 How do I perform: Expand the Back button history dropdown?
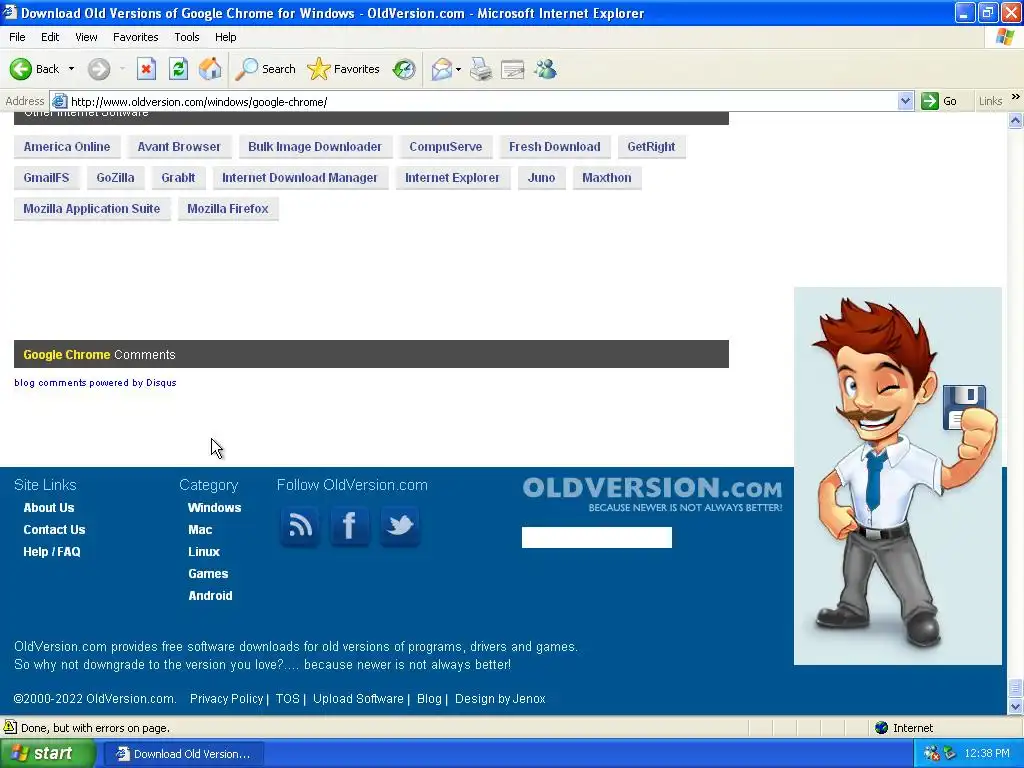[71, 69]
